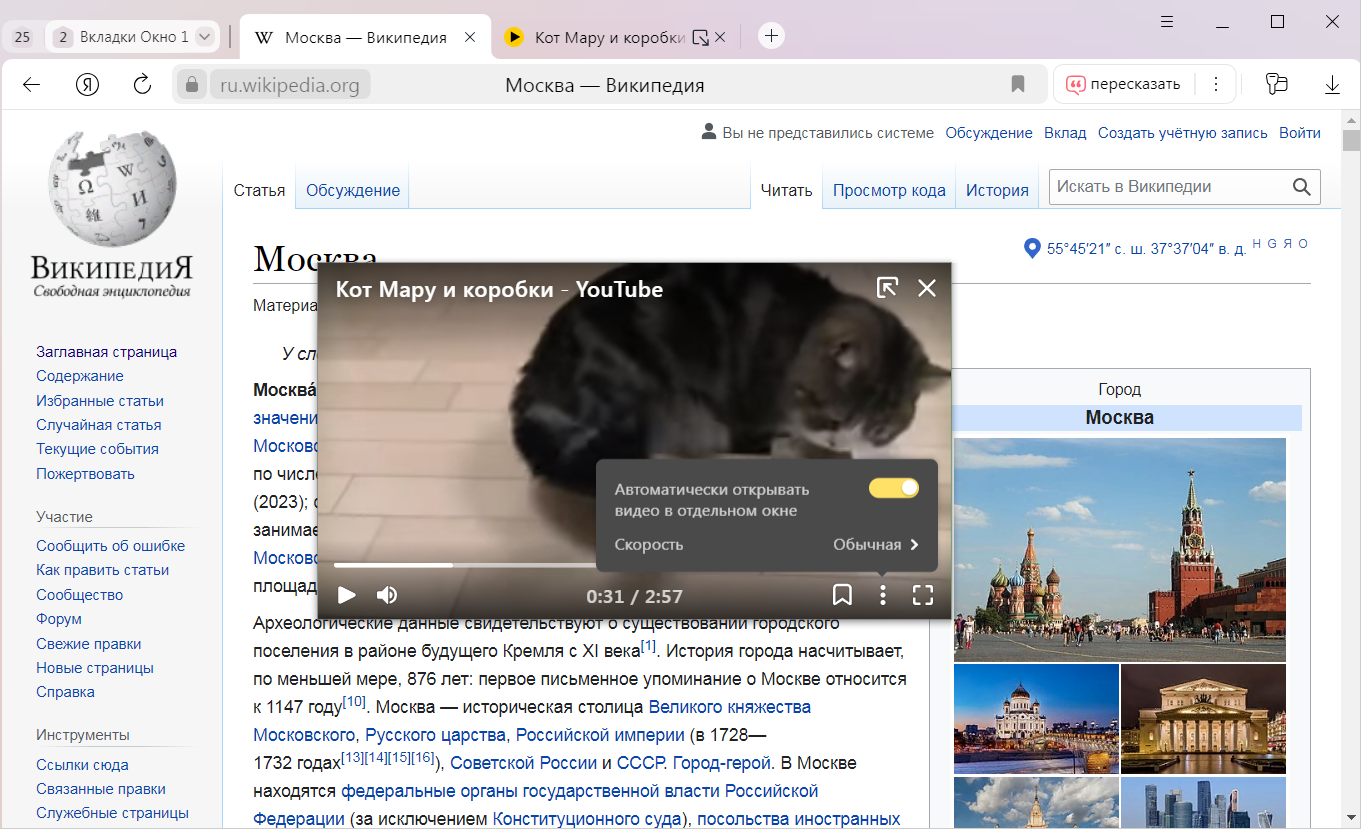The height and width of the screenshot is (829, 1361).
Task: Close the floating video player
Action: pos(927,288)
